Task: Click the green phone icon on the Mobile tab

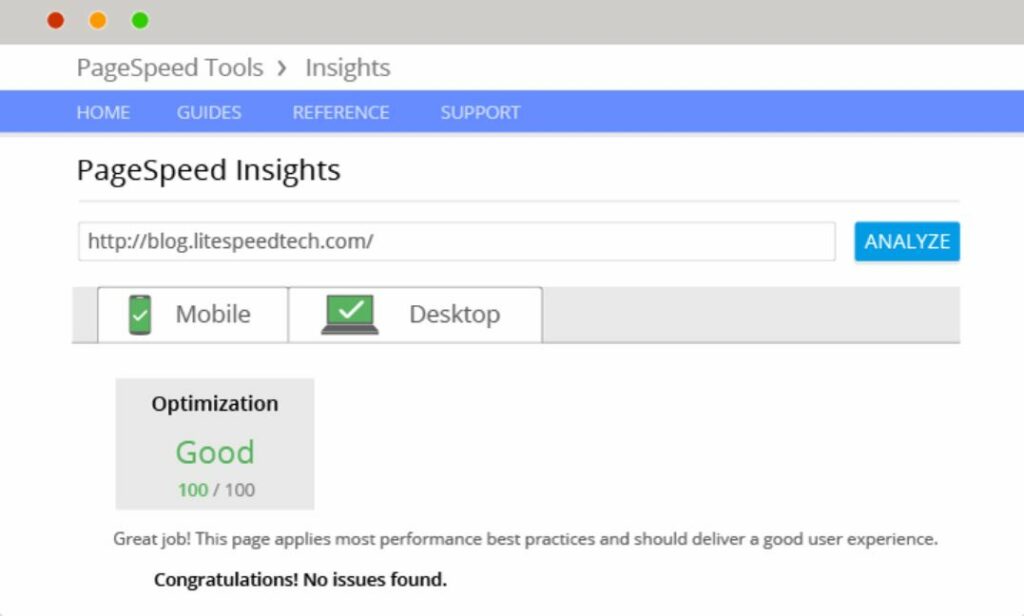Action: [140, 315]
